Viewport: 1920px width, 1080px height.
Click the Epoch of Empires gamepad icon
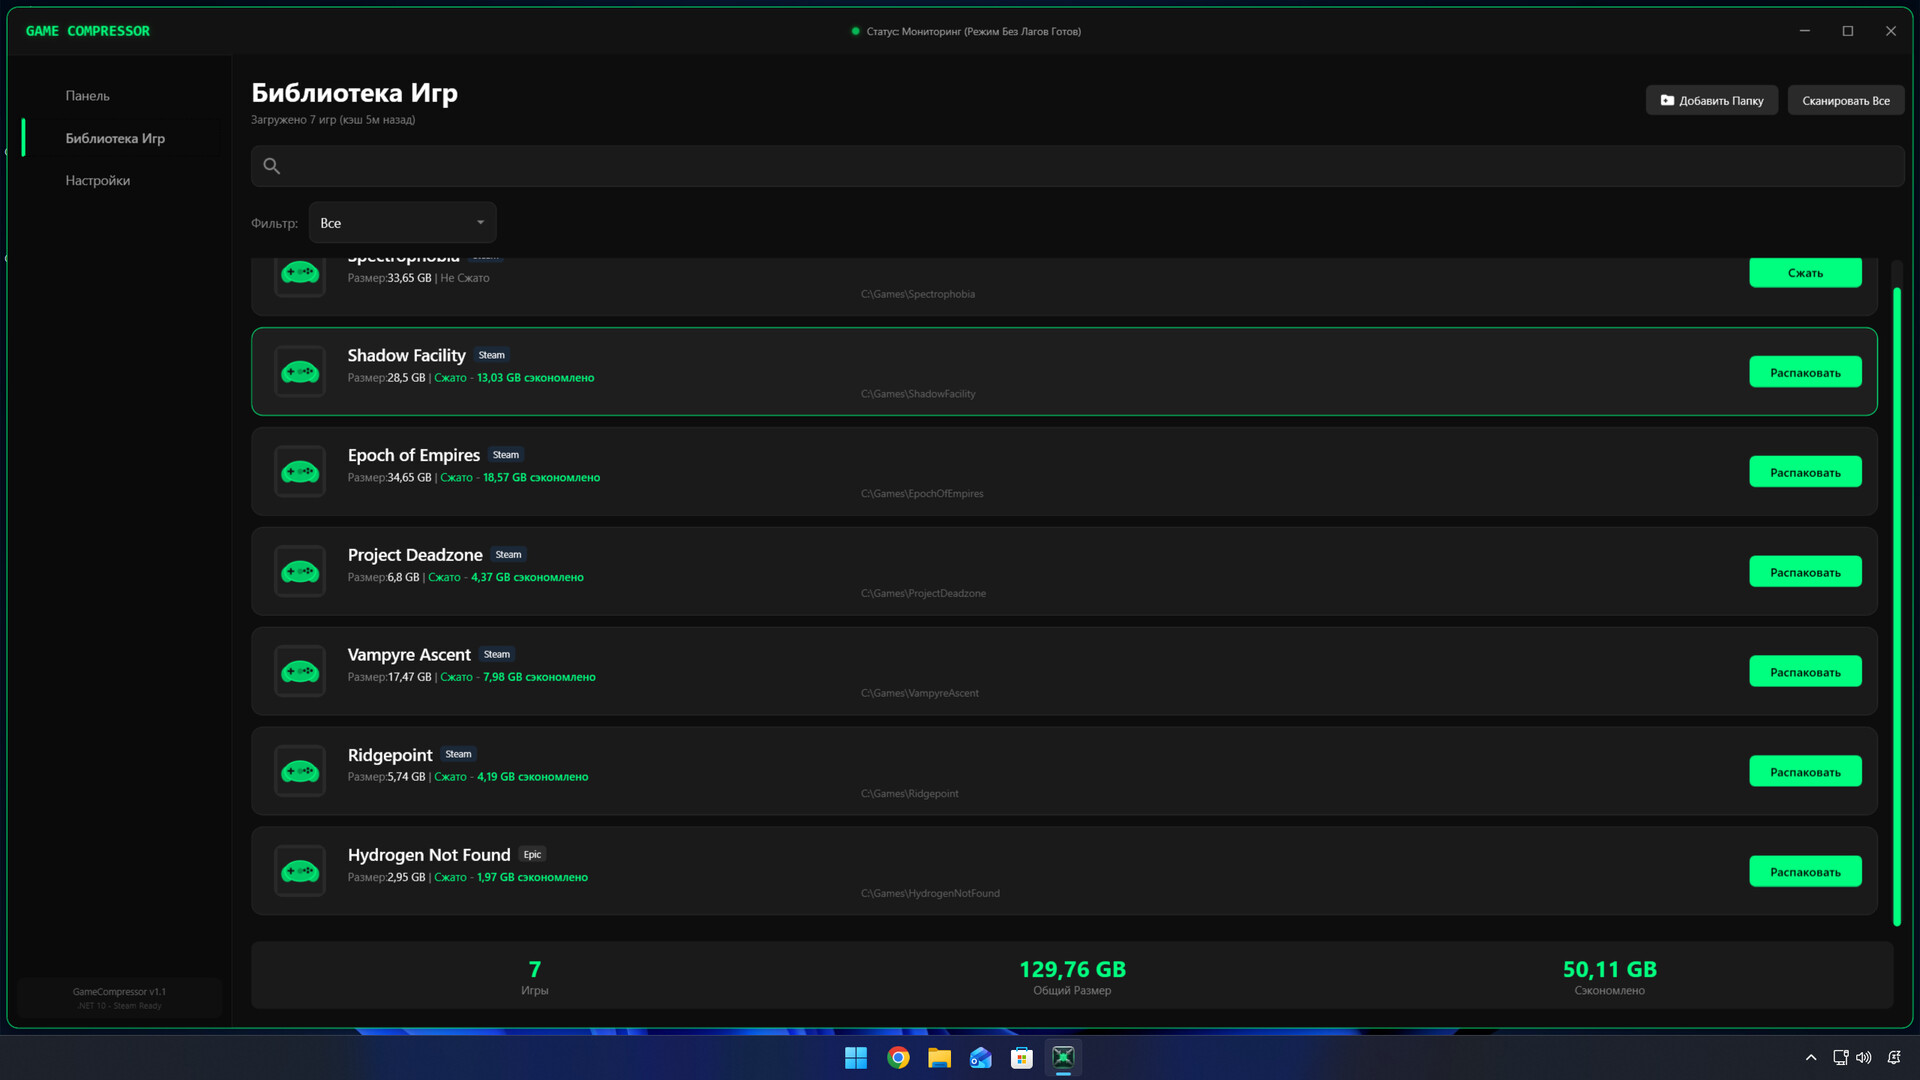pyautogui.click(x=299, y=472)
